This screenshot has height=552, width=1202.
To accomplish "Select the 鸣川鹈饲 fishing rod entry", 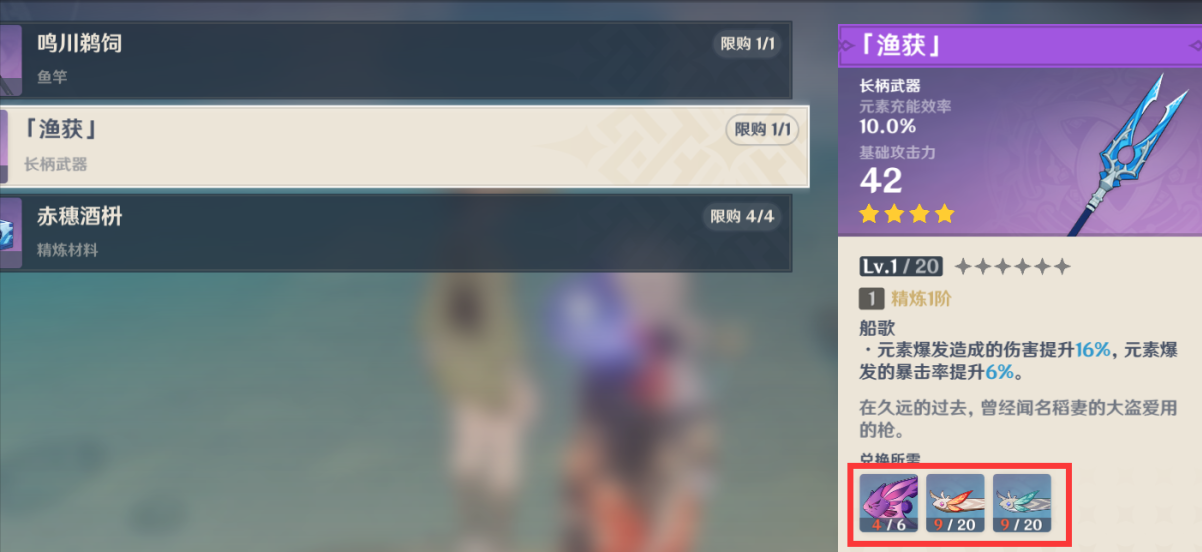I will click(x=396, y=59).
